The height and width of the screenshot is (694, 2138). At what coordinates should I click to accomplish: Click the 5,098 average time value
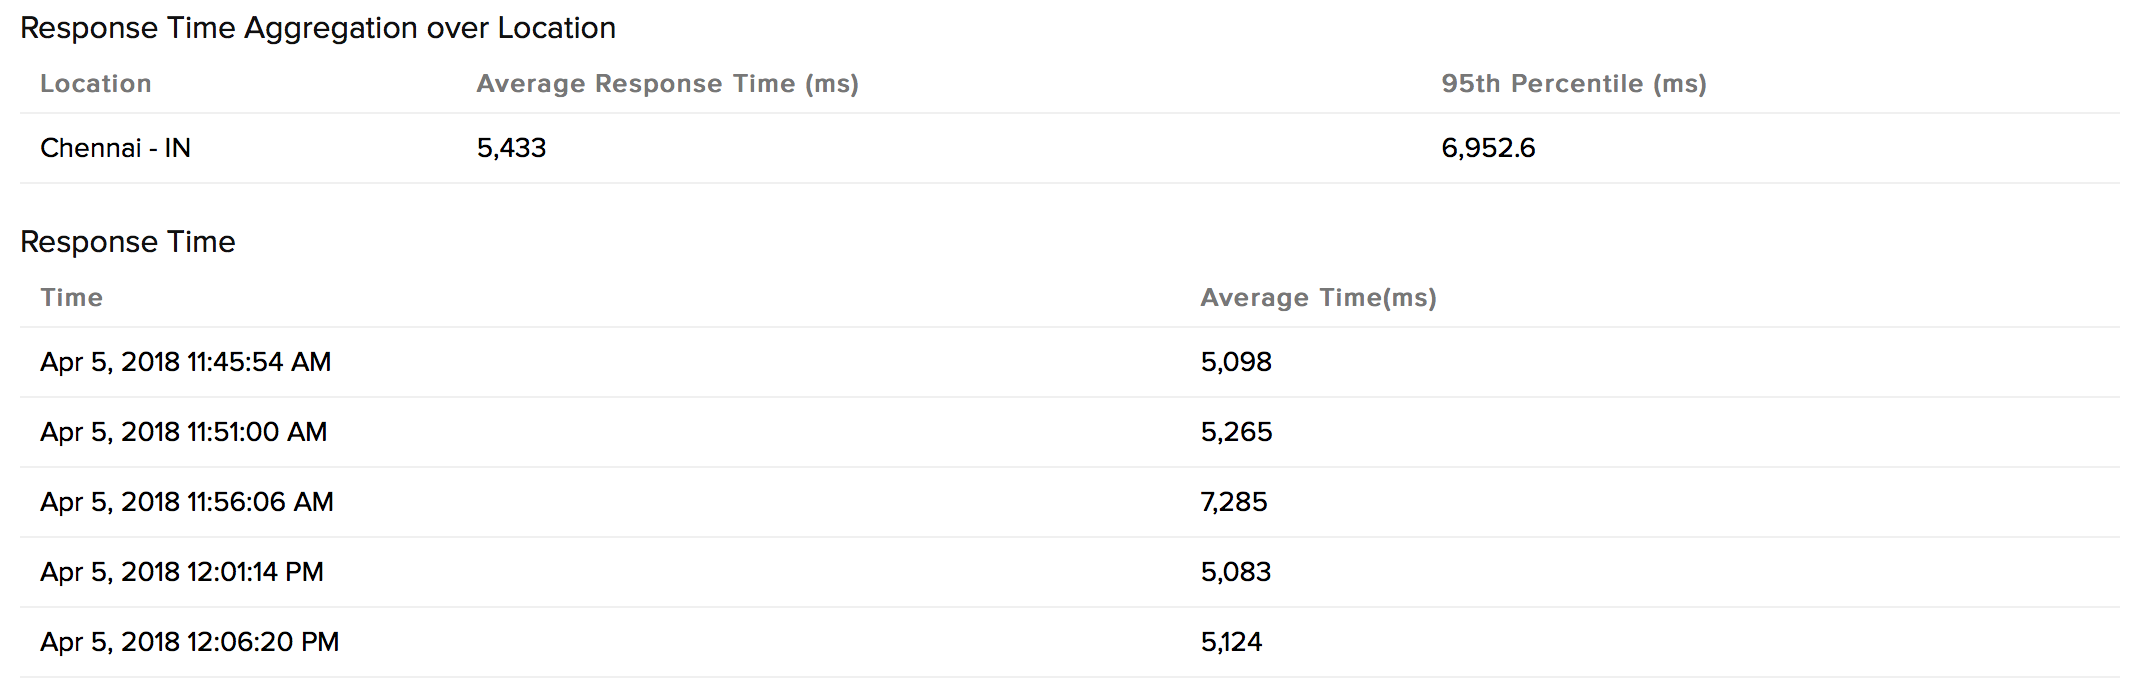click(1236, 362)
